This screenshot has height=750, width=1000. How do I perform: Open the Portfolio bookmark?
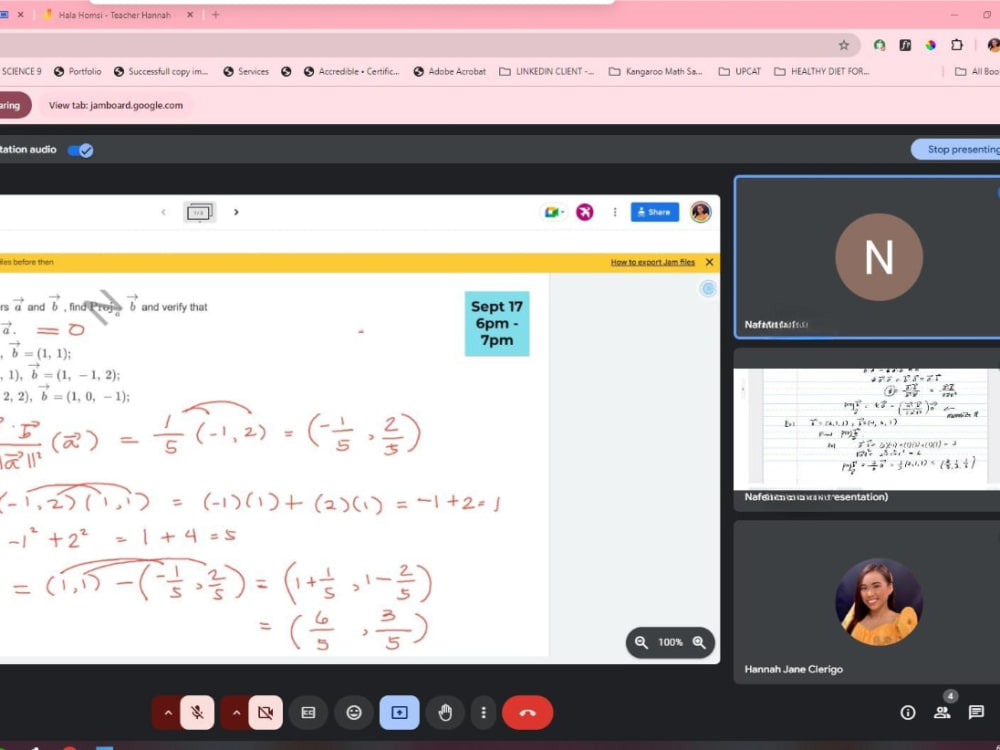click(78, 71)
